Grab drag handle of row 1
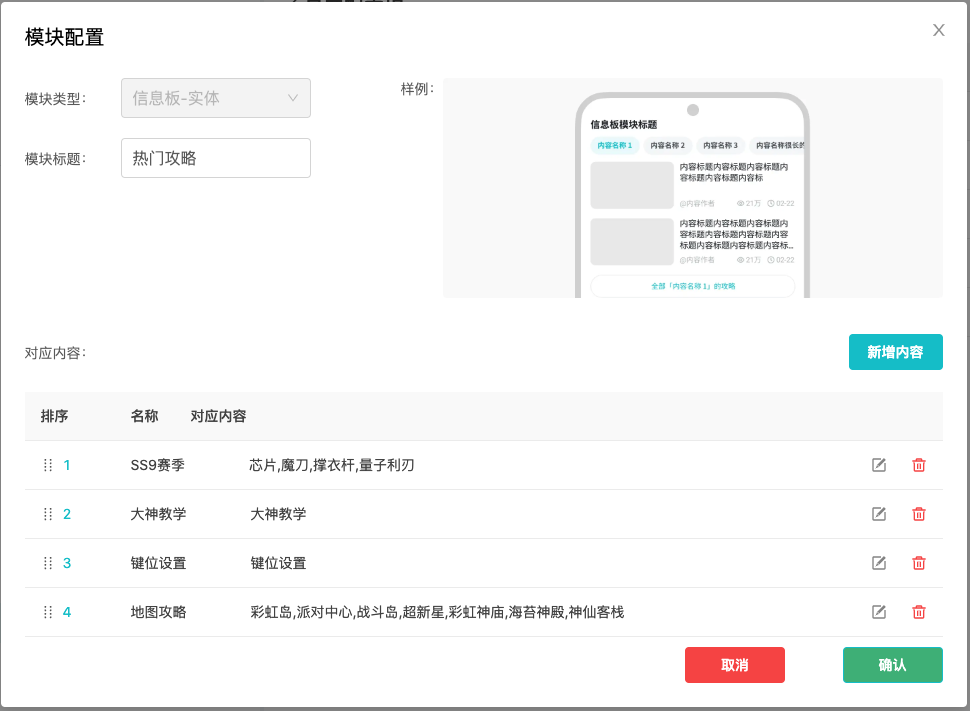The width and height of the screenshot is (970, 711). [47, 465]
